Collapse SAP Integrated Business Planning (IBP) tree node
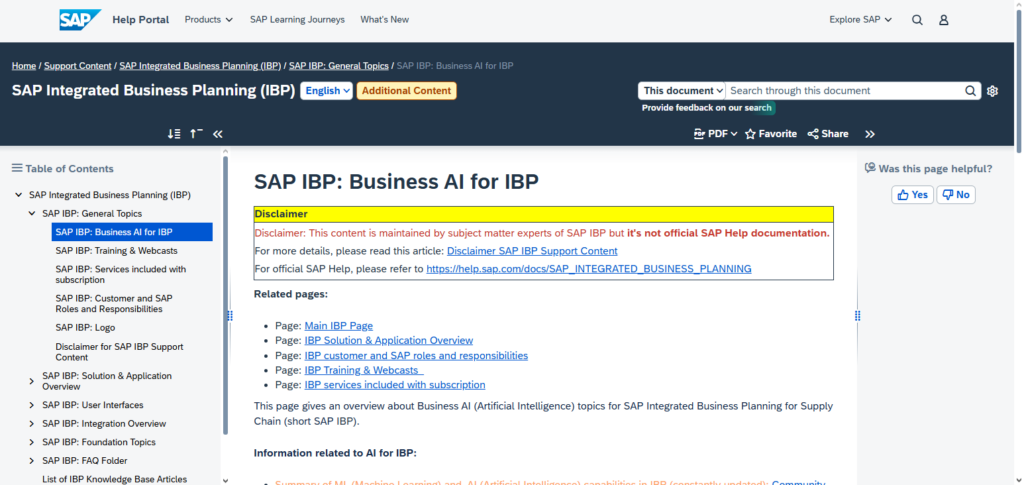This screenshot has width=1024, height=485. pos(18,195)
